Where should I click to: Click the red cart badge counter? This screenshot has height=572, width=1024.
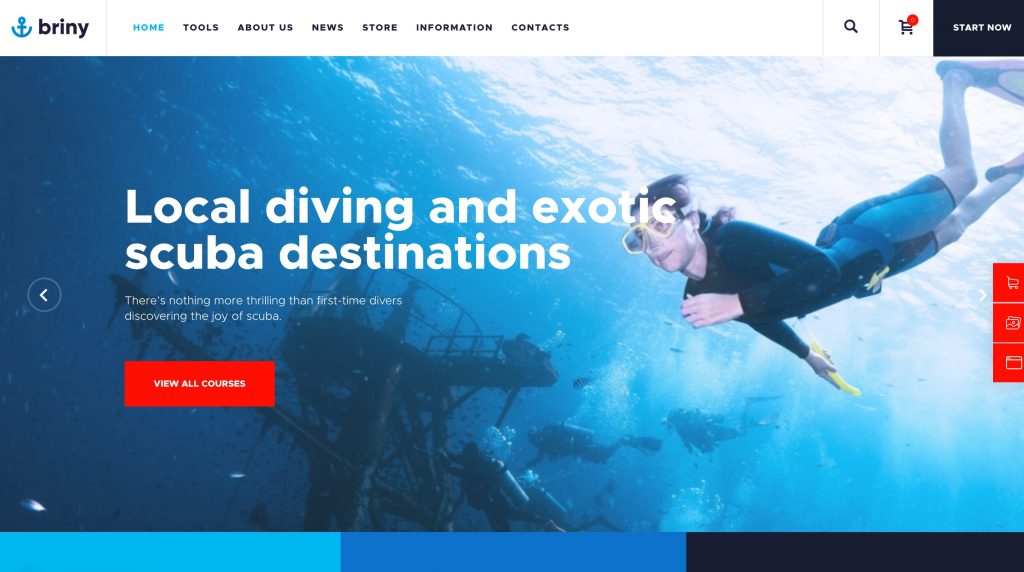click(x=912, y=20)
